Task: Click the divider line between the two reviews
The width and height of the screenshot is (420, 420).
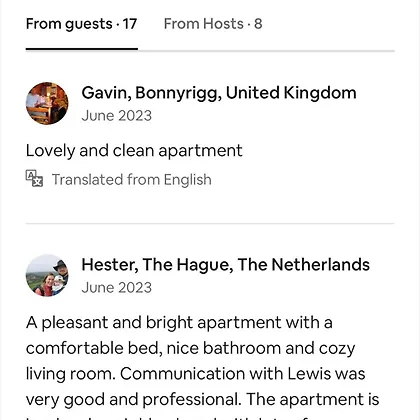Action: [210, 223]
